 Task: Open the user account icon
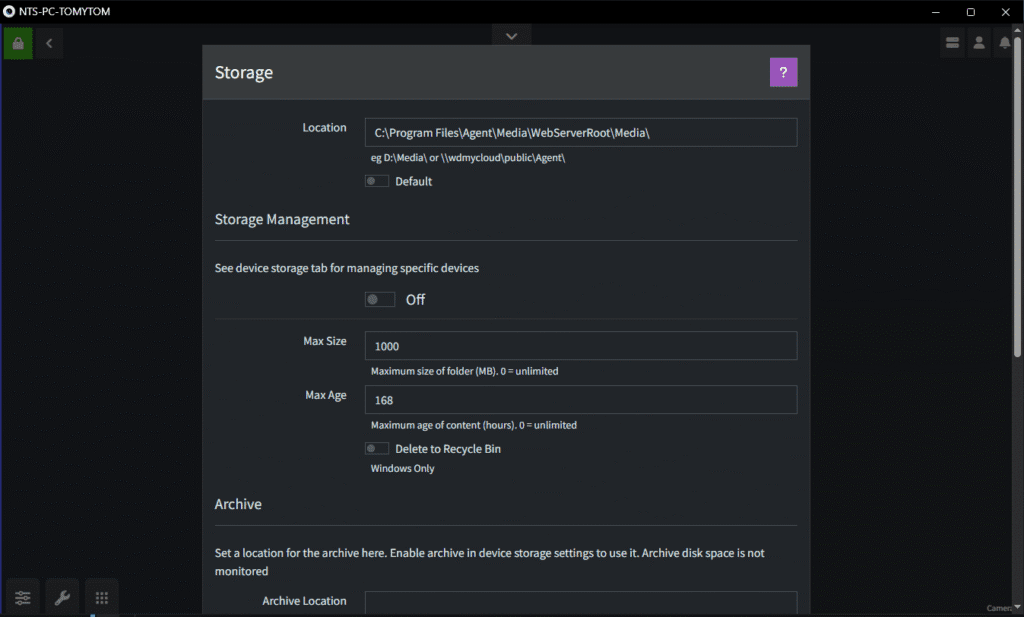point(979,43)
